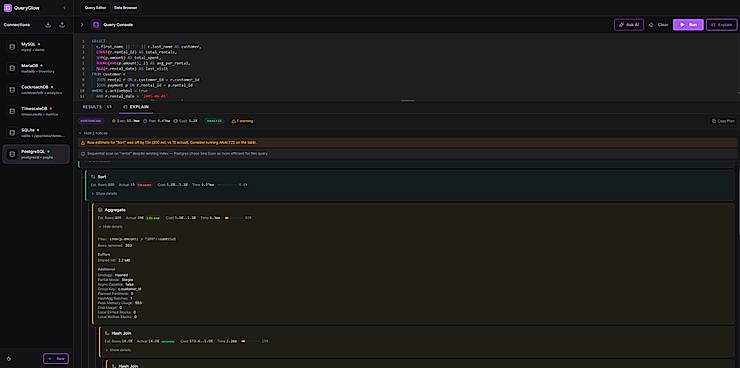Click the Sort node title
740x368 pixels.
(102, 176)
